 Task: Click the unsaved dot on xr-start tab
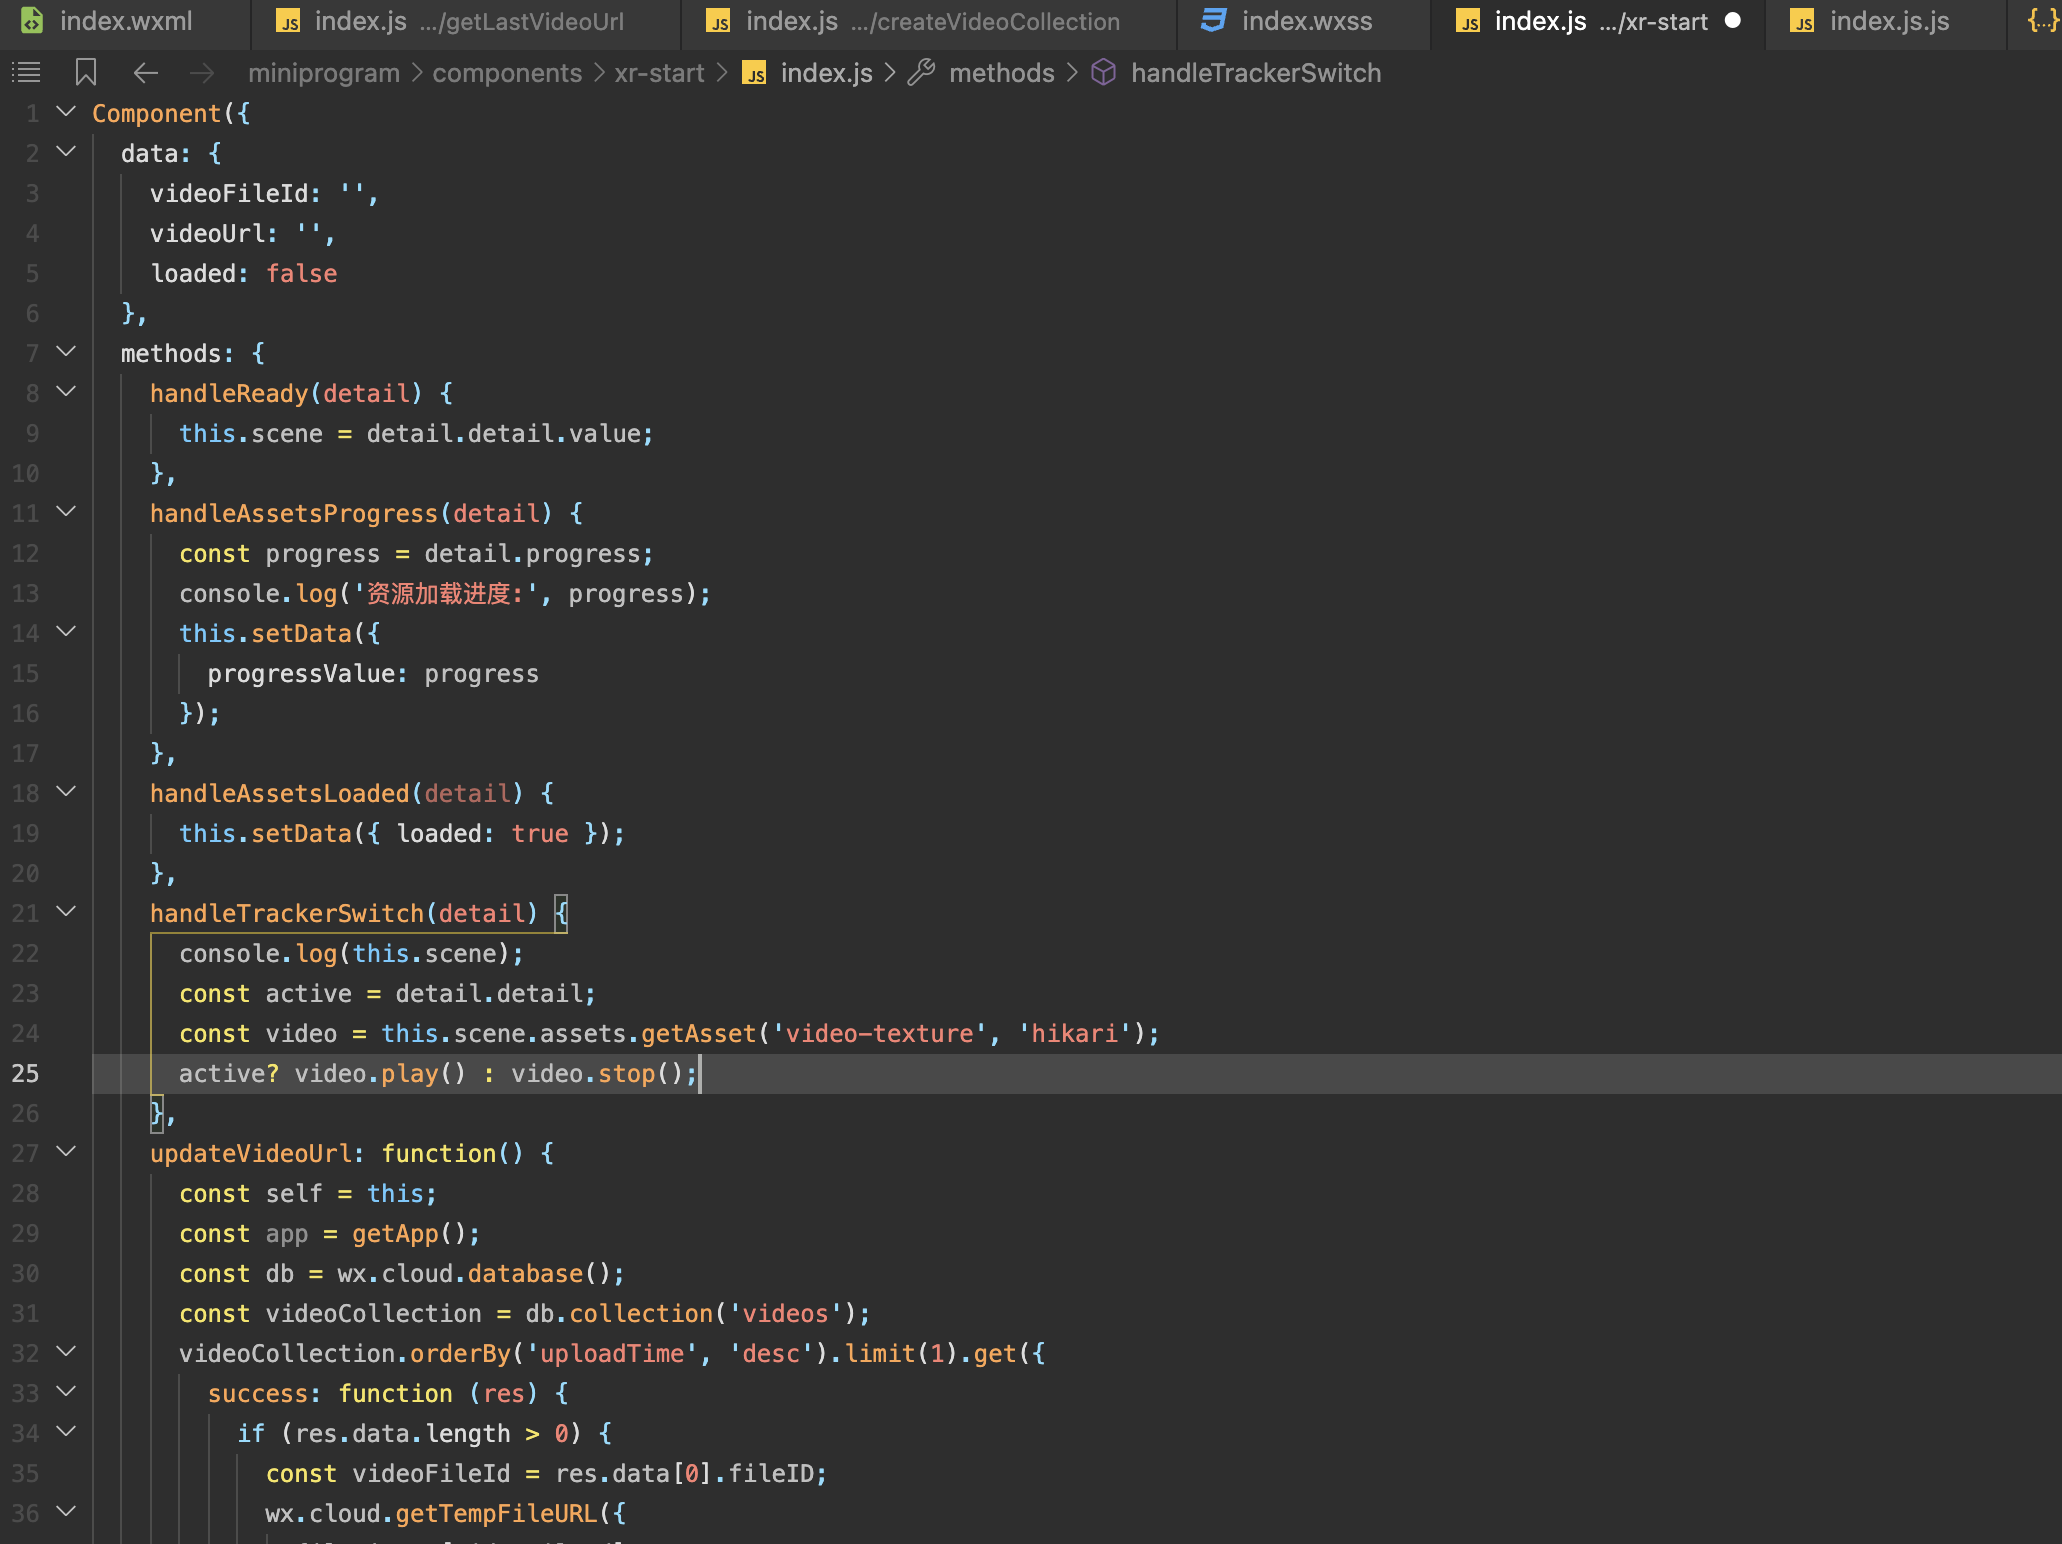(x=1733, y=20)
